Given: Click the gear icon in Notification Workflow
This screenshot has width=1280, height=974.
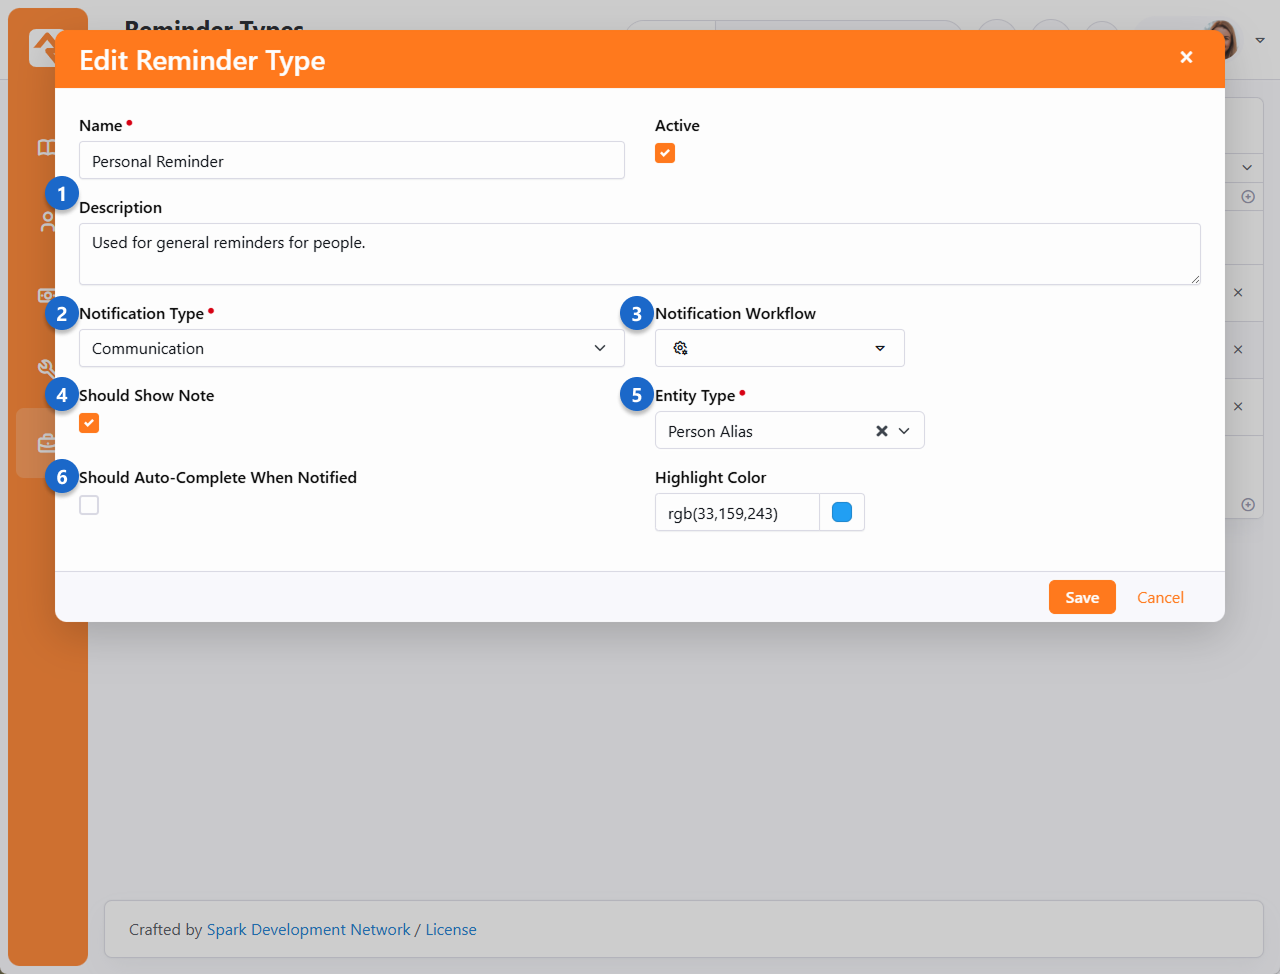Looking at the screenshot, I should pyautogui.click(x=680, y=348).
